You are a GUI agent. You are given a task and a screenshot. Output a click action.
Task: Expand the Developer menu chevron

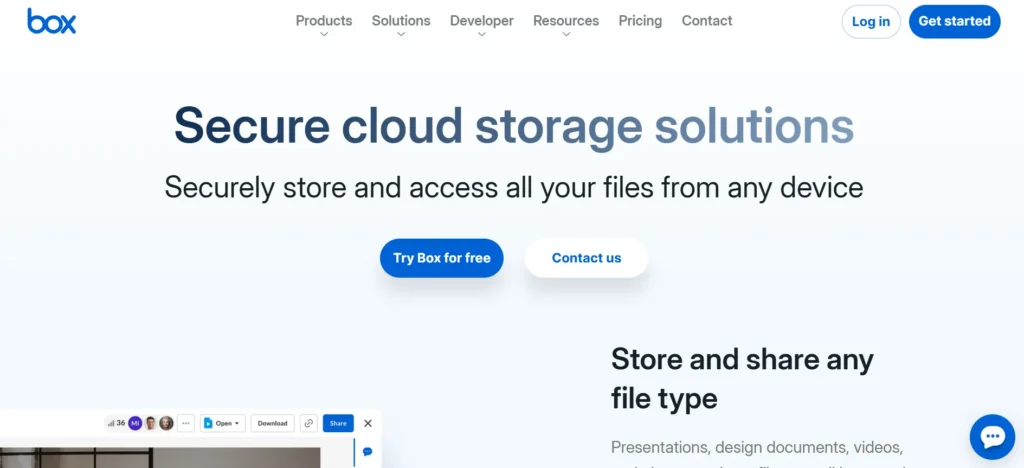[x=482, y=35]
